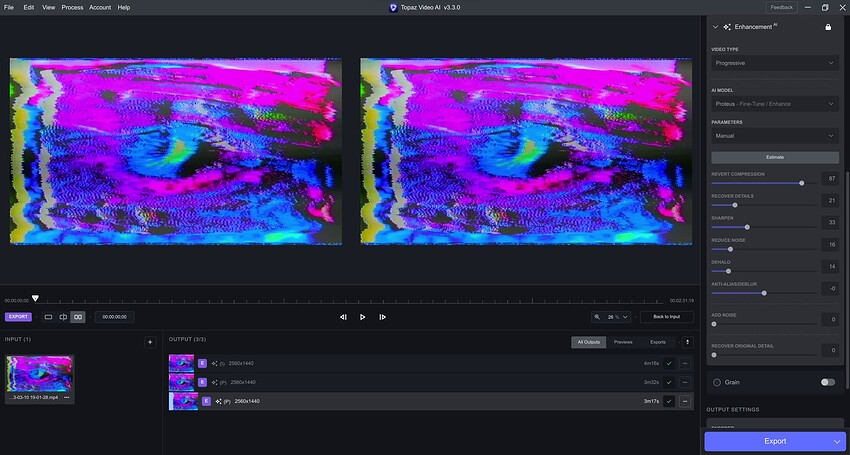Image resolution: width=850 pixels, height=455 pixels.
Task: Lock the Enhancement settings with padlock icon
Action: (x=828, y=27)
